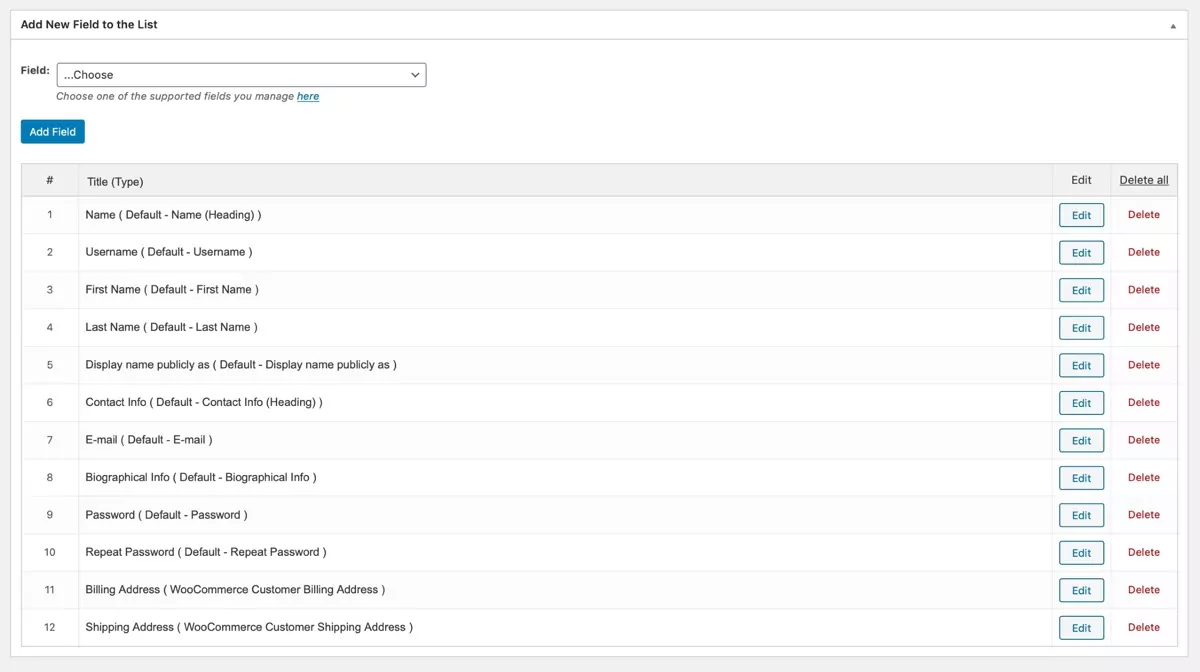Click row number 6 cell

coord(50,402)
